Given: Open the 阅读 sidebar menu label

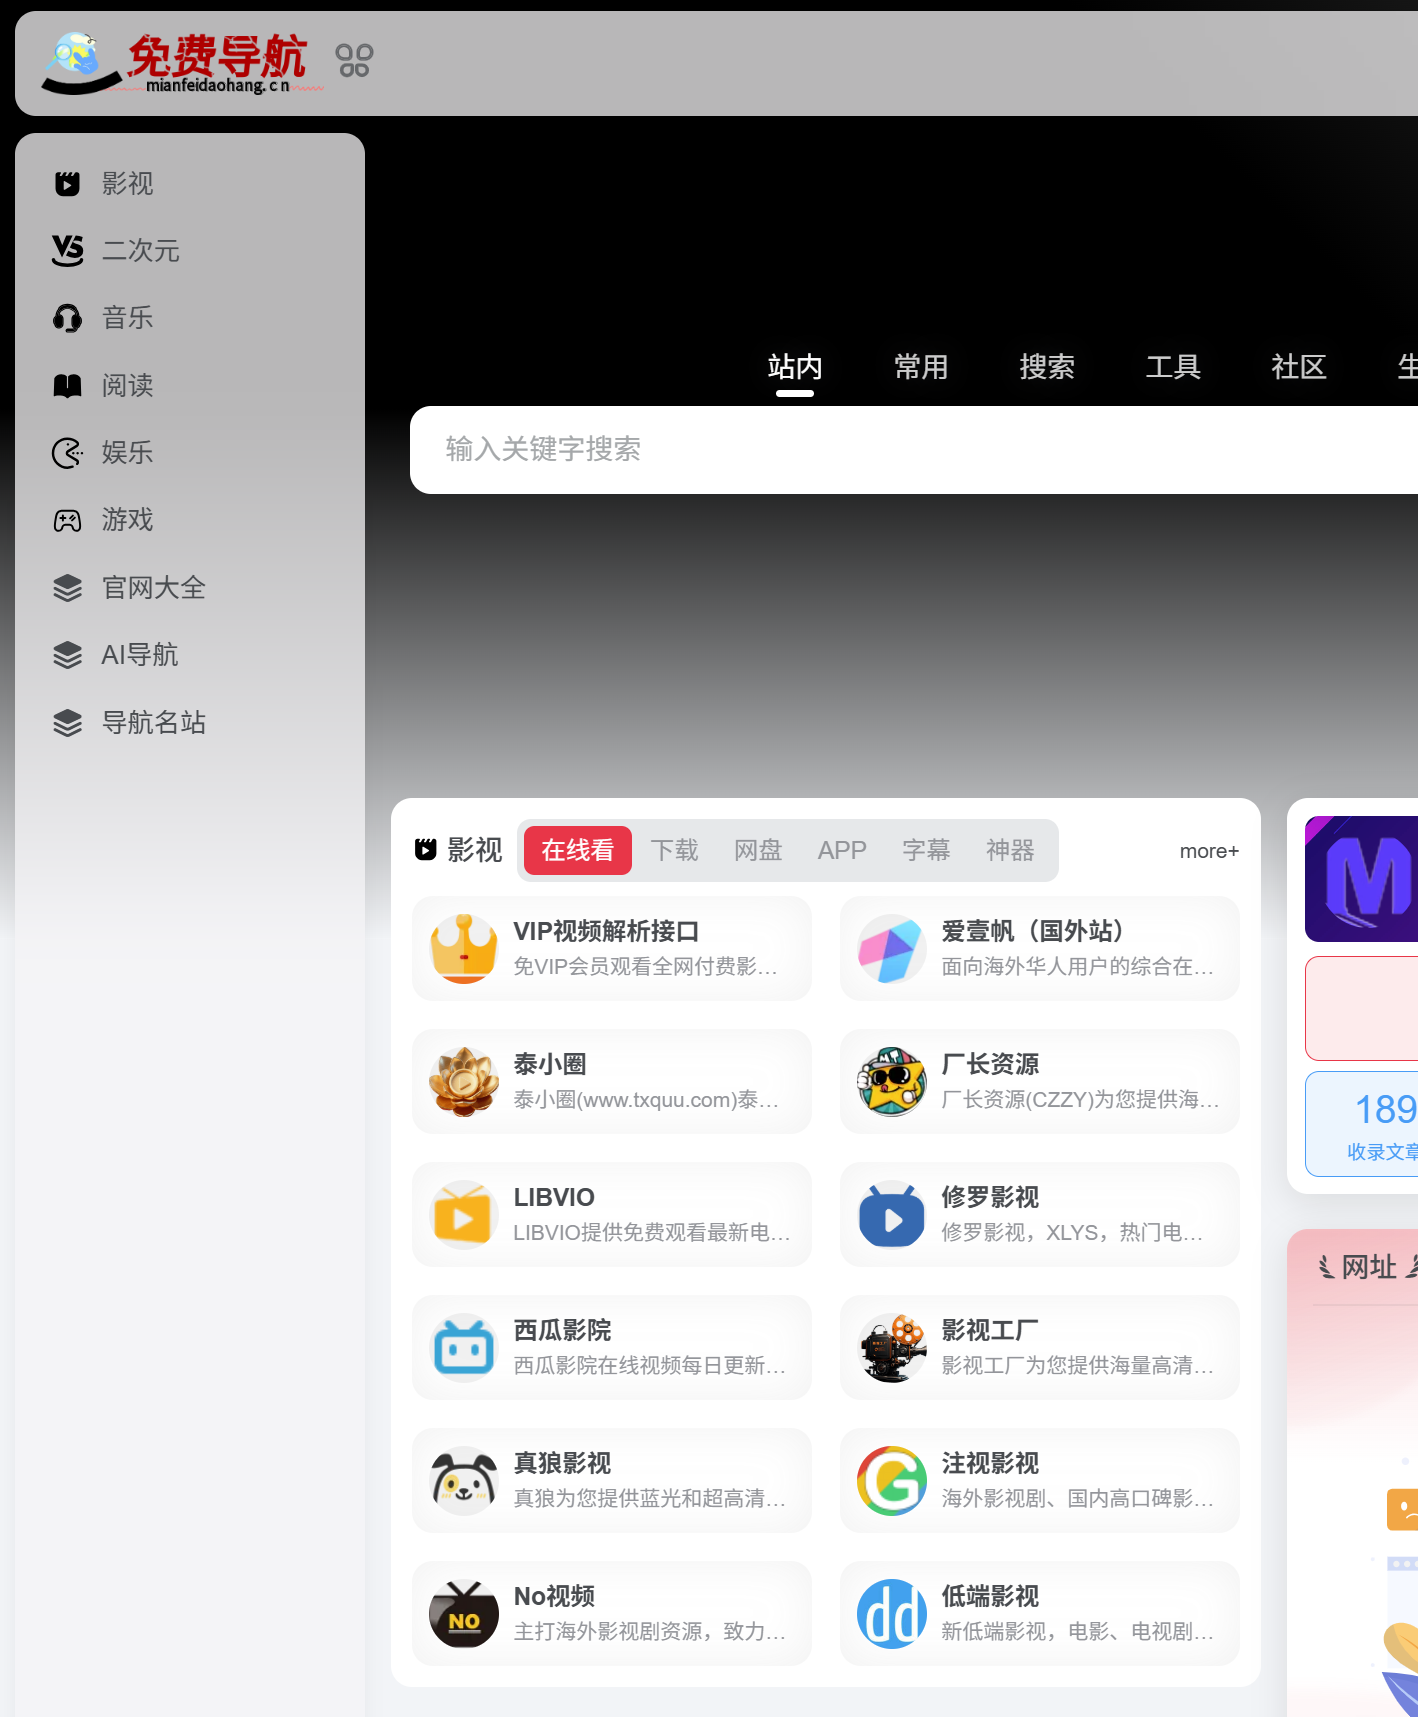Looking at the screenshot, I should tap(128, 385).
